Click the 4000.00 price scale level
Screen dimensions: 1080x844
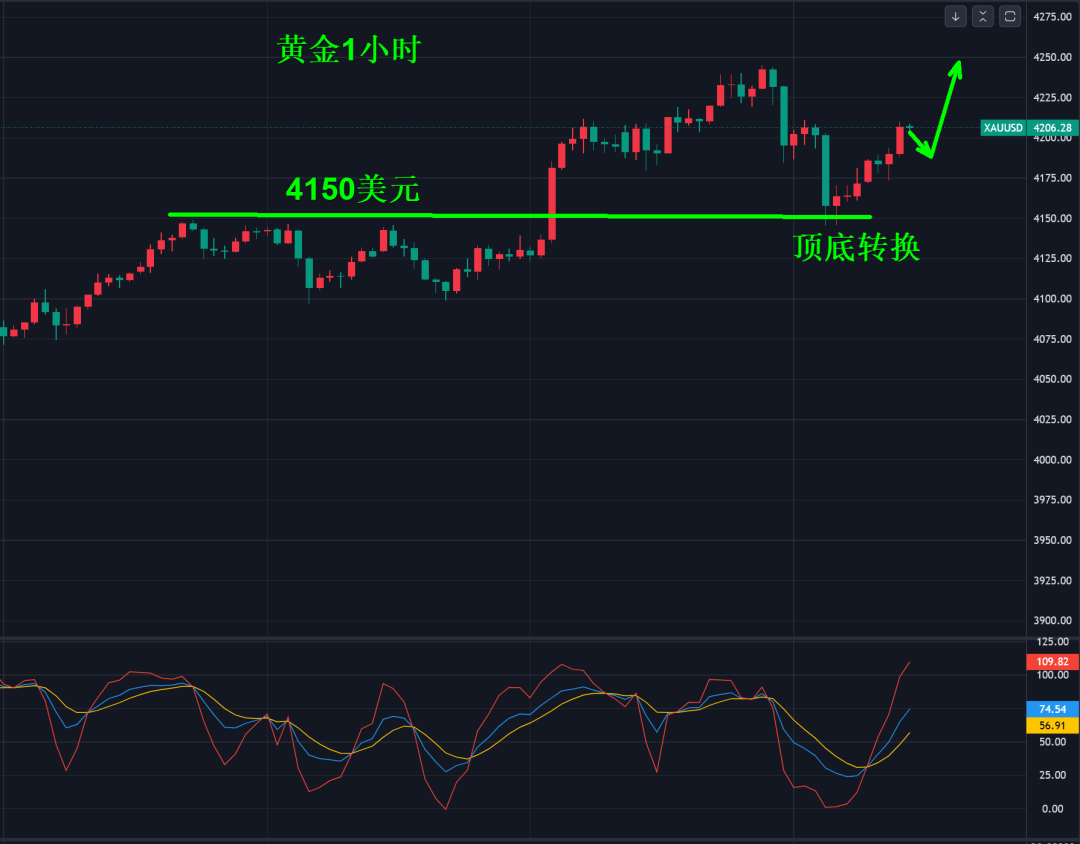[1052, 460]
